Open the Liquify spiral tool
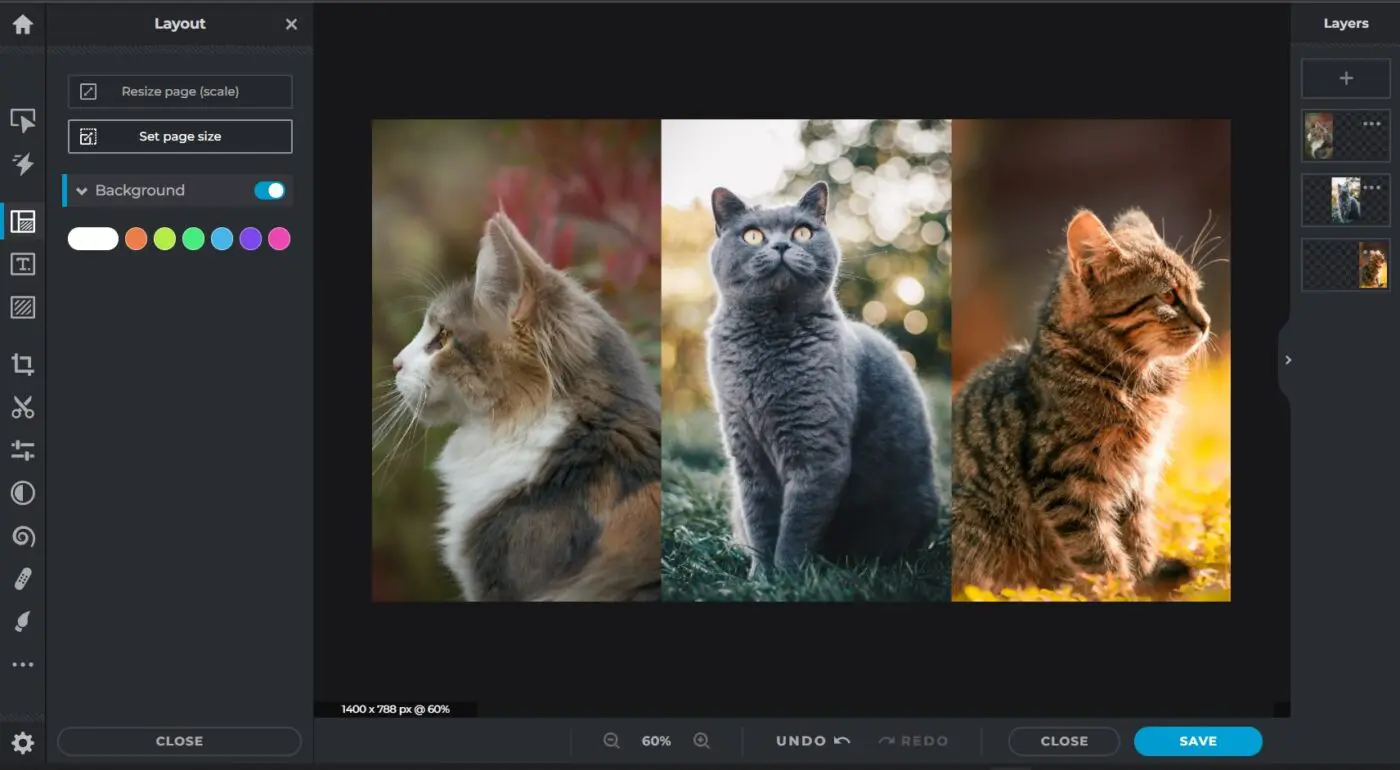The image size is (1400, 770). pyautogui.click(x=22, y=536)
